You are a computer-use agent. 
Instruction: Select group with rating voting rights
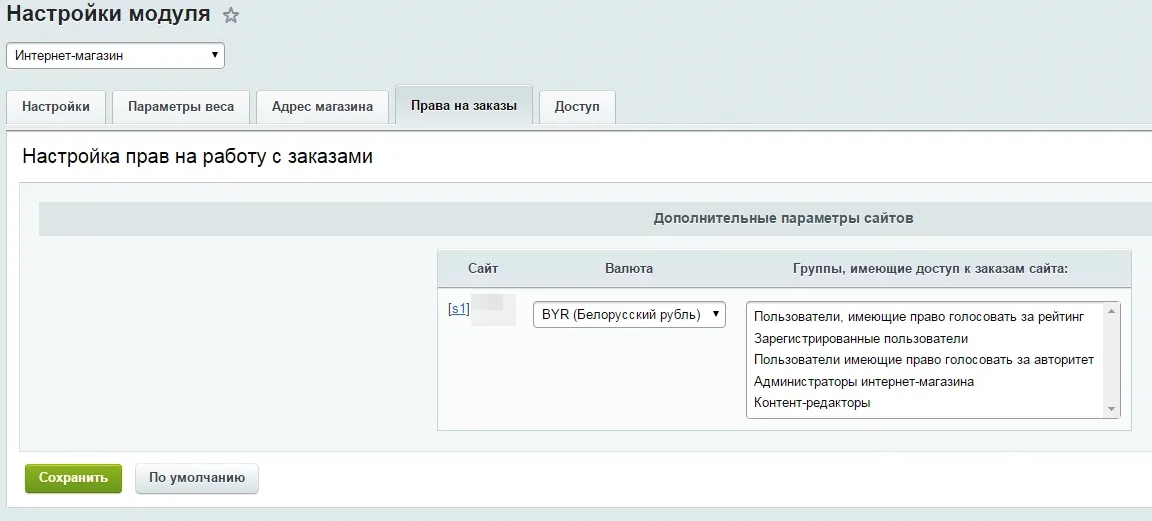(x=919, y=316)
